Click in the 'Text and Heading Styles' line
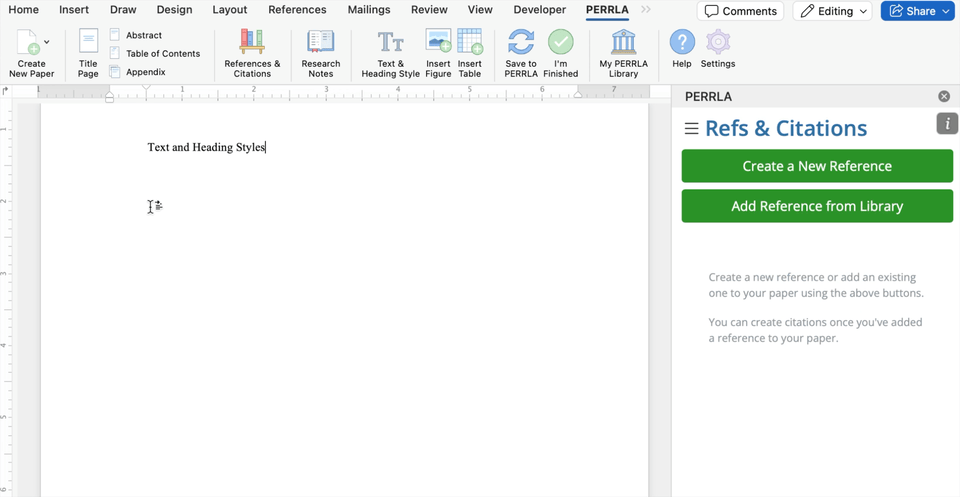960x497 pixels. [206, 148]
